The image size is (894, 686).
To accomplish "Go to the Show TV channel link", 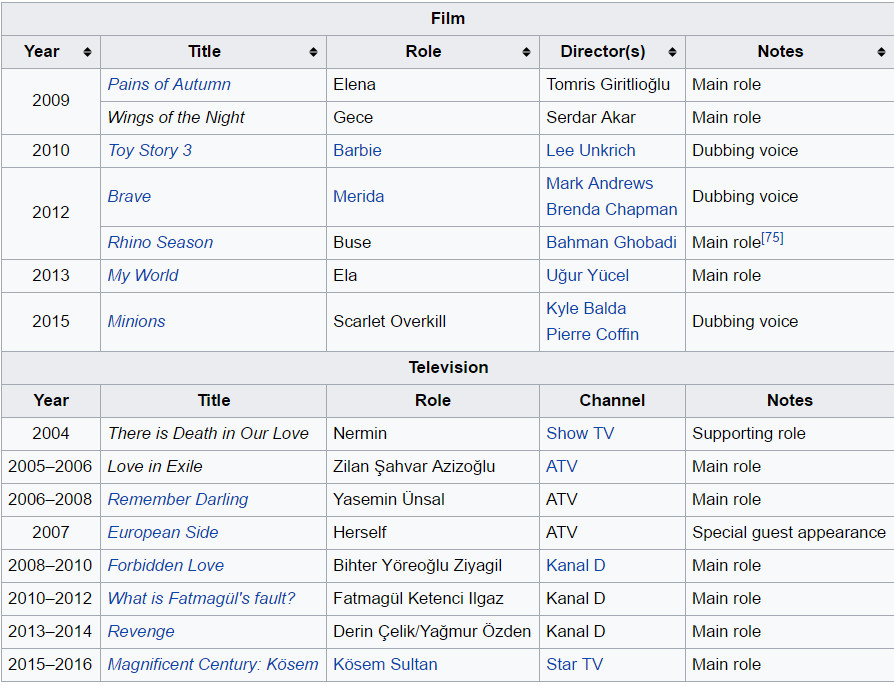I will [x=580, y=434].
